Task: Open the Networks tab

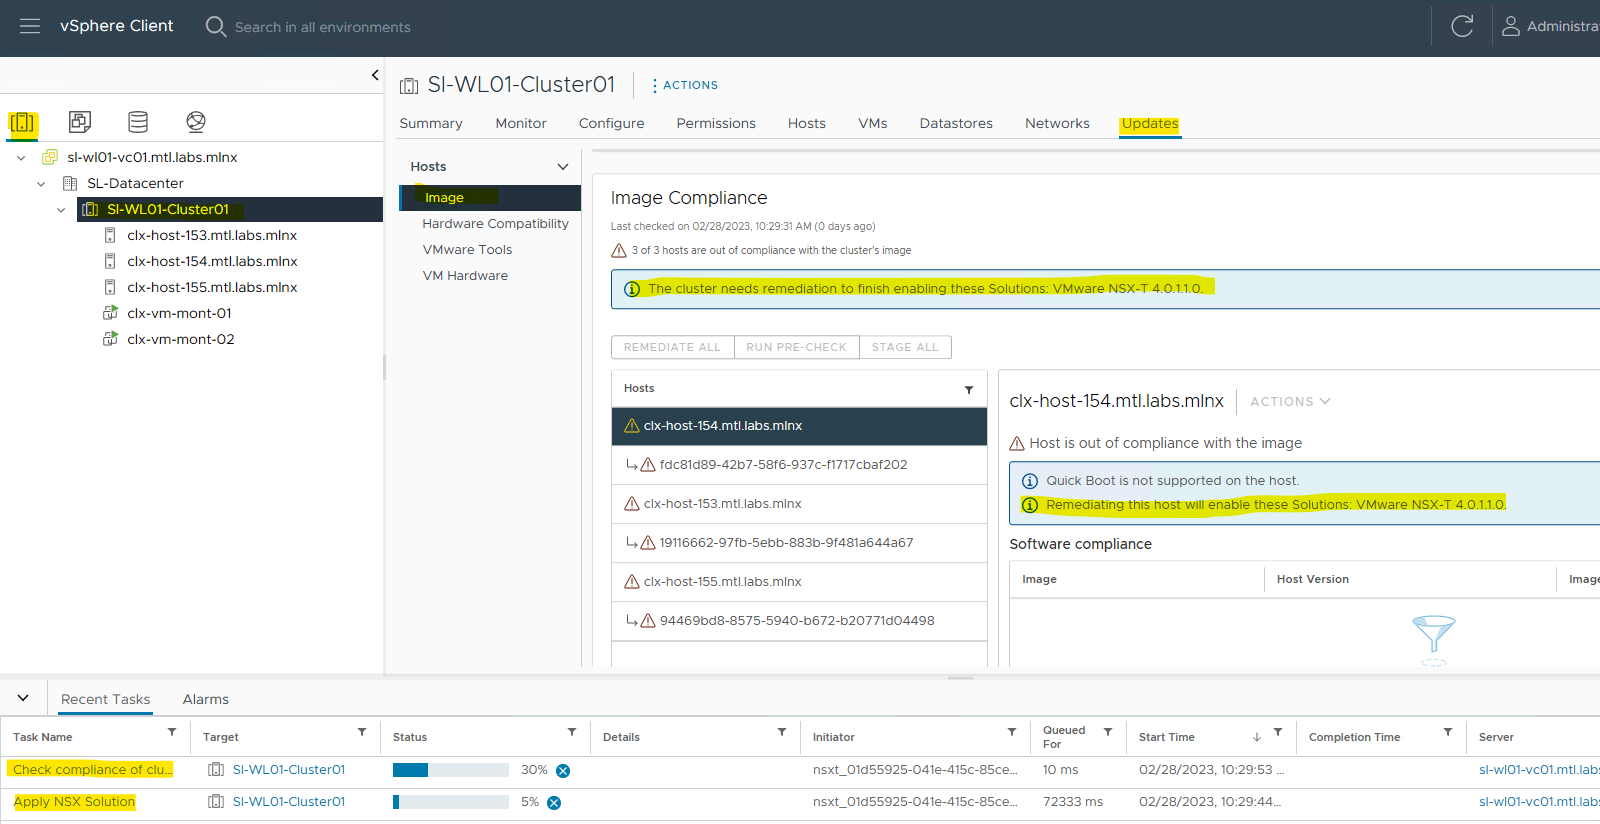Action: click(x=1057, y=123)
